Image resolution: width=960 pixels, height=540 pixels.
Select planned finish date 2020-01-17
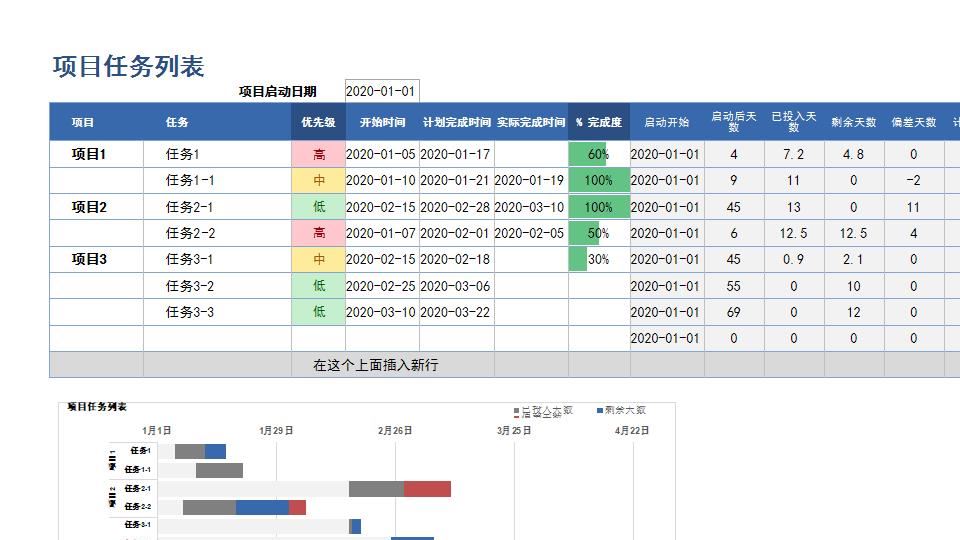[x=457, y=154]
